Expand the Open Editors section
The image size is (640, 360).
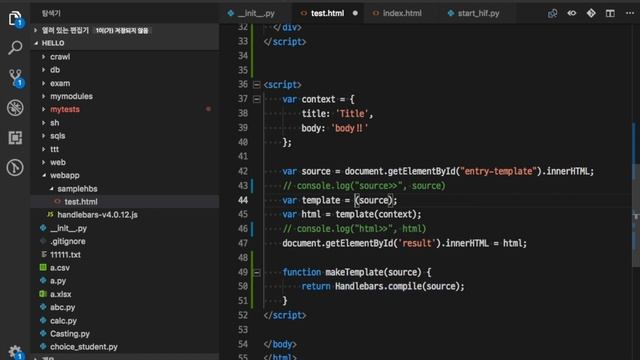click(36, 30)
